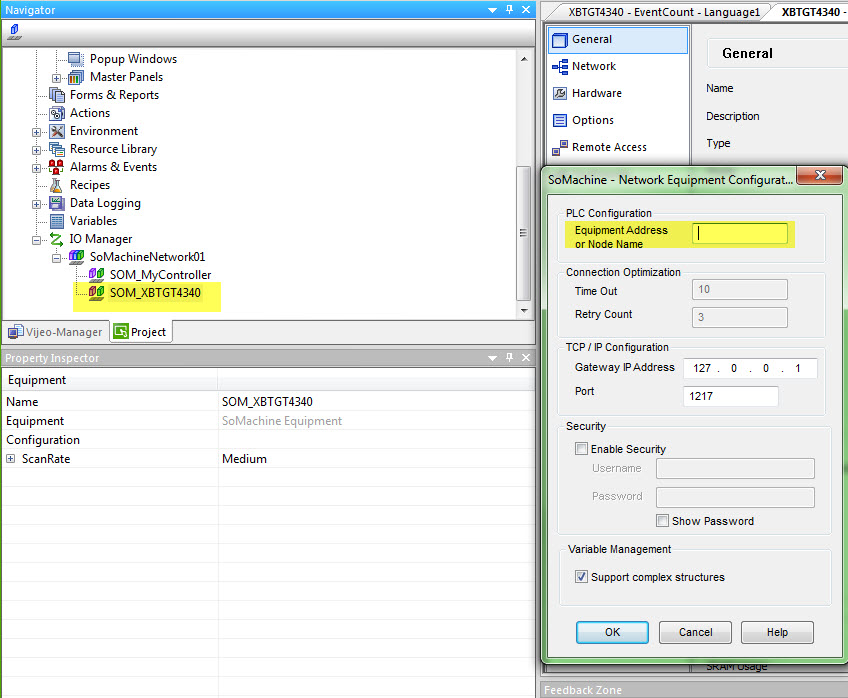Click the Variables table icon

(x=56, y=221)
